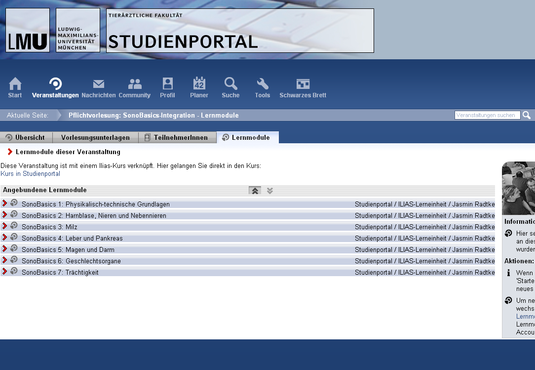Open SonoBasics 1: Physikalisch-technische Grundlagen
Image resolution: width=535 pixels, height=370 pixels.
(96, 204)
